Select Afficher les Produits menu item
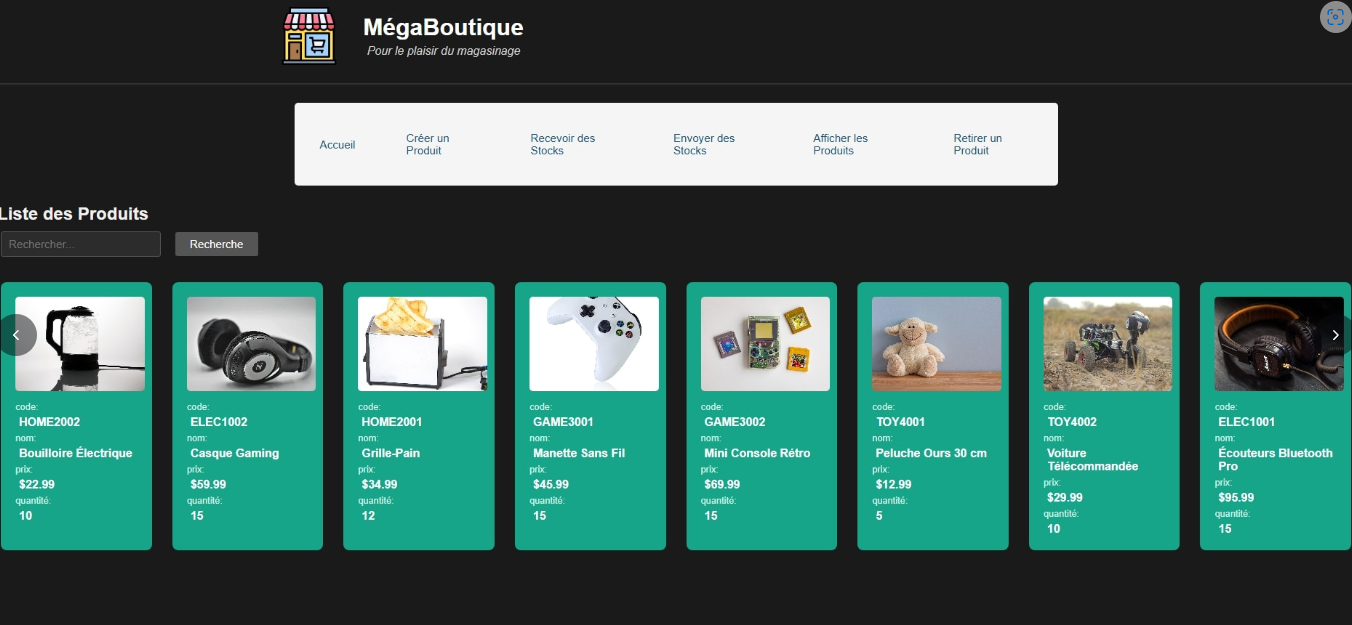Image resolution: width=1352 pixels, height=625 pixels. pyautogui.click(x=840, y=144)
